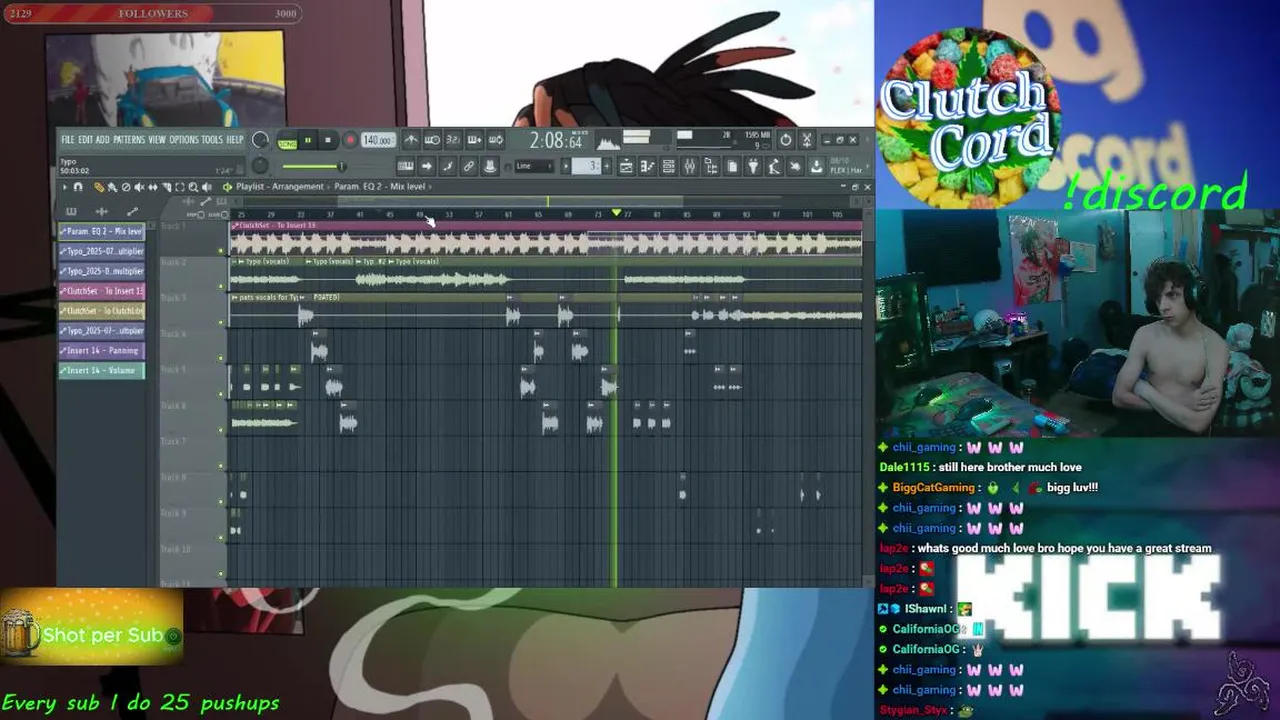Toggle the playlist magnet snap icon
Image resolution: width=1280 pixels, height=720 pixels.
coord(78,187)
